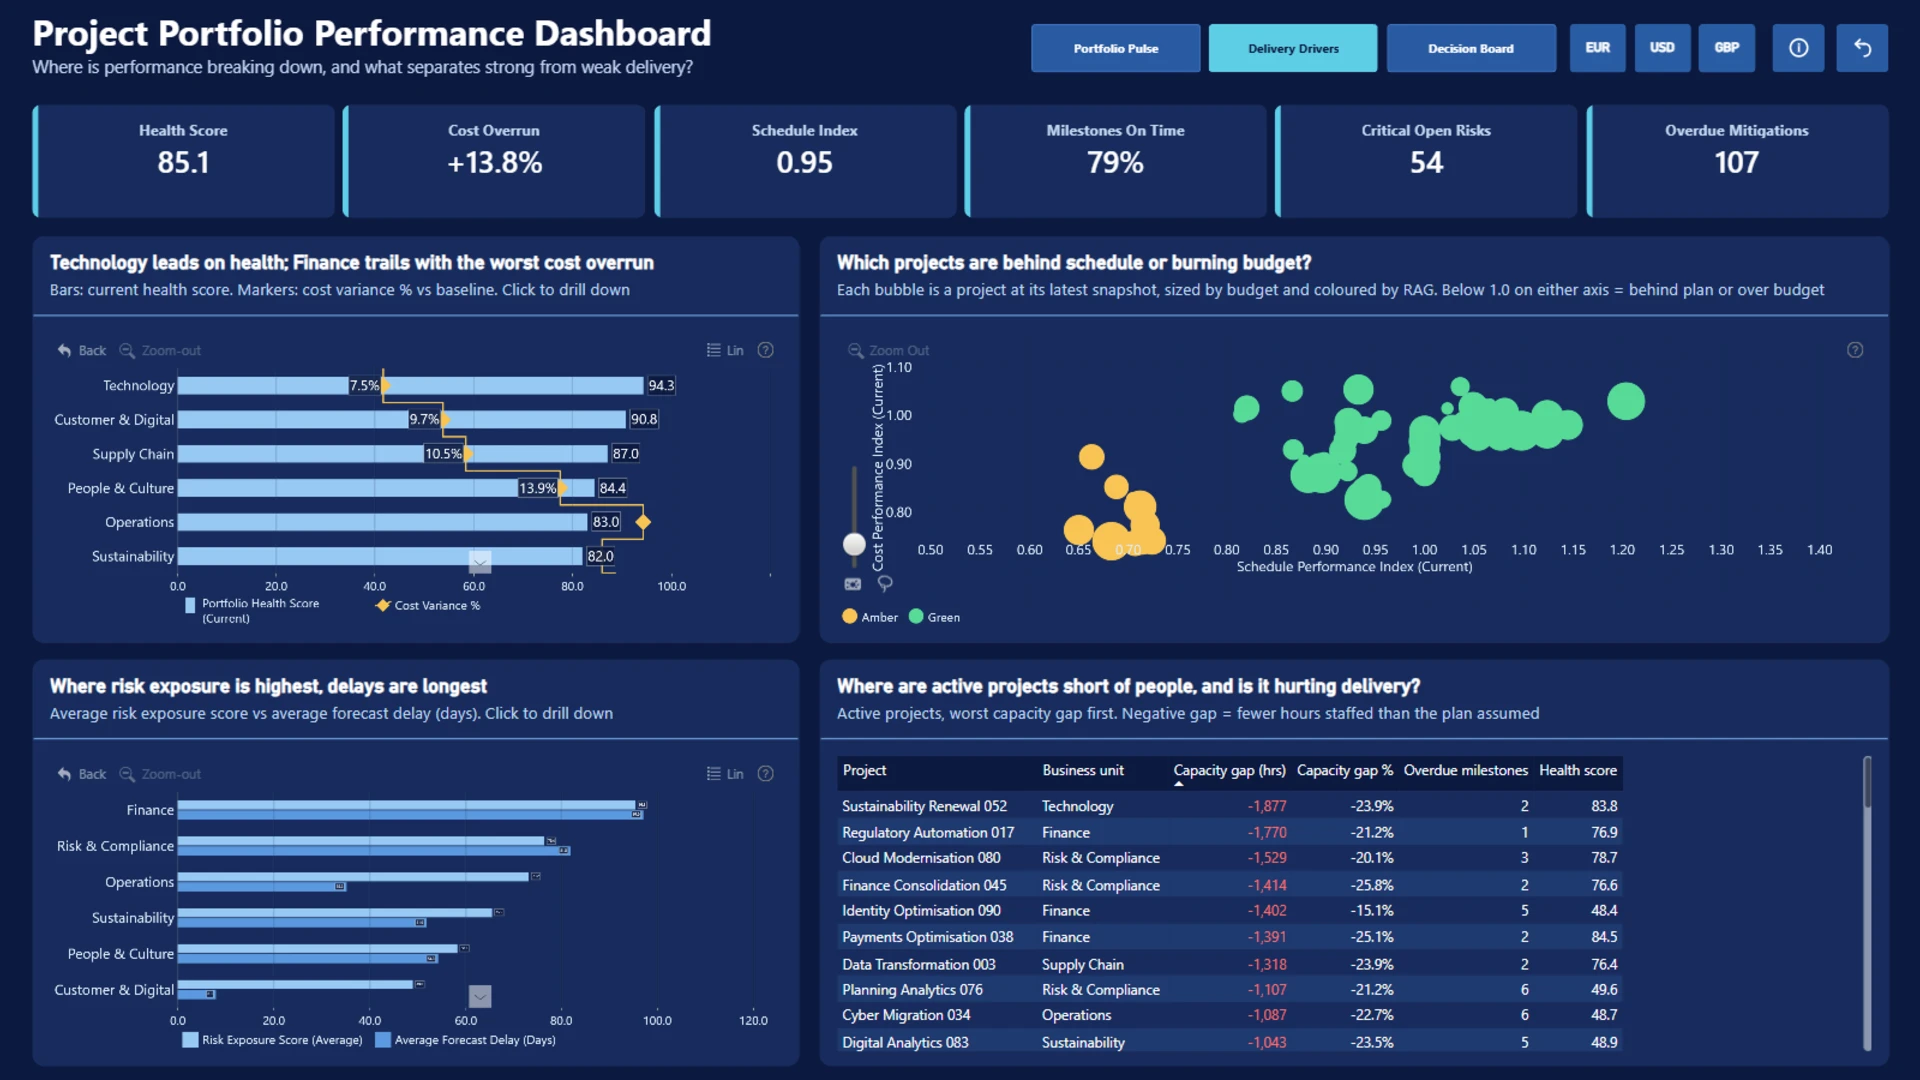Screen dimensions: 1920x1080
Task: Click the table's vertical scrollbar
Action: pos(1867,902)
